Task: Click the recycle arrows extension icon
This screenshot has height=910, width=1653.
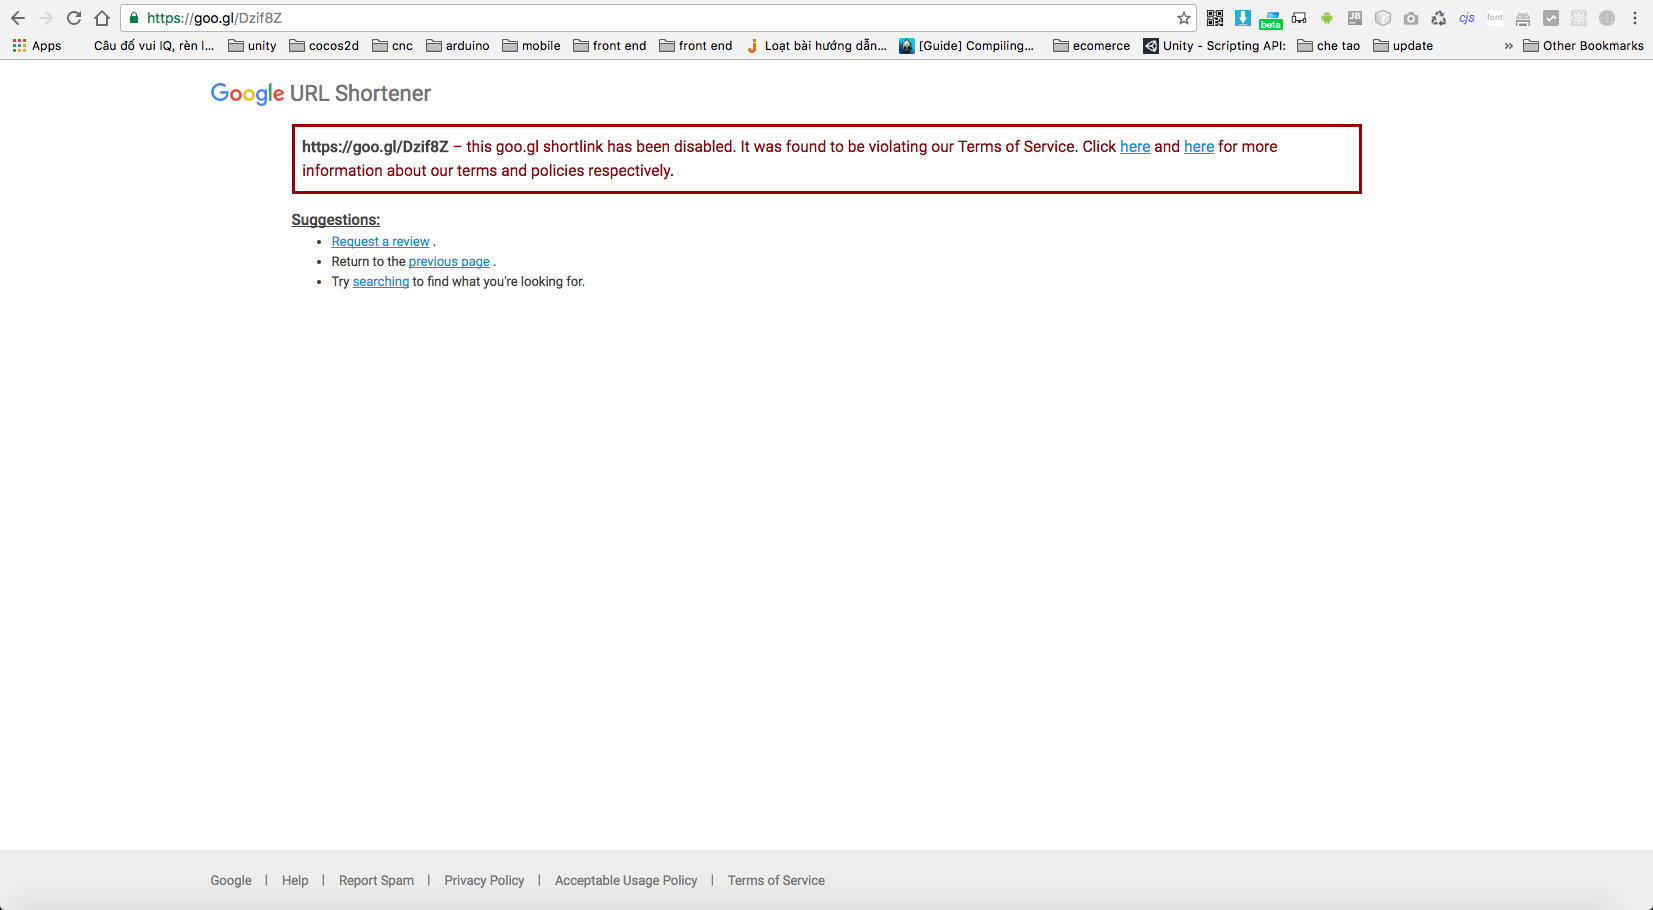Action: (x=1439, y=18)
